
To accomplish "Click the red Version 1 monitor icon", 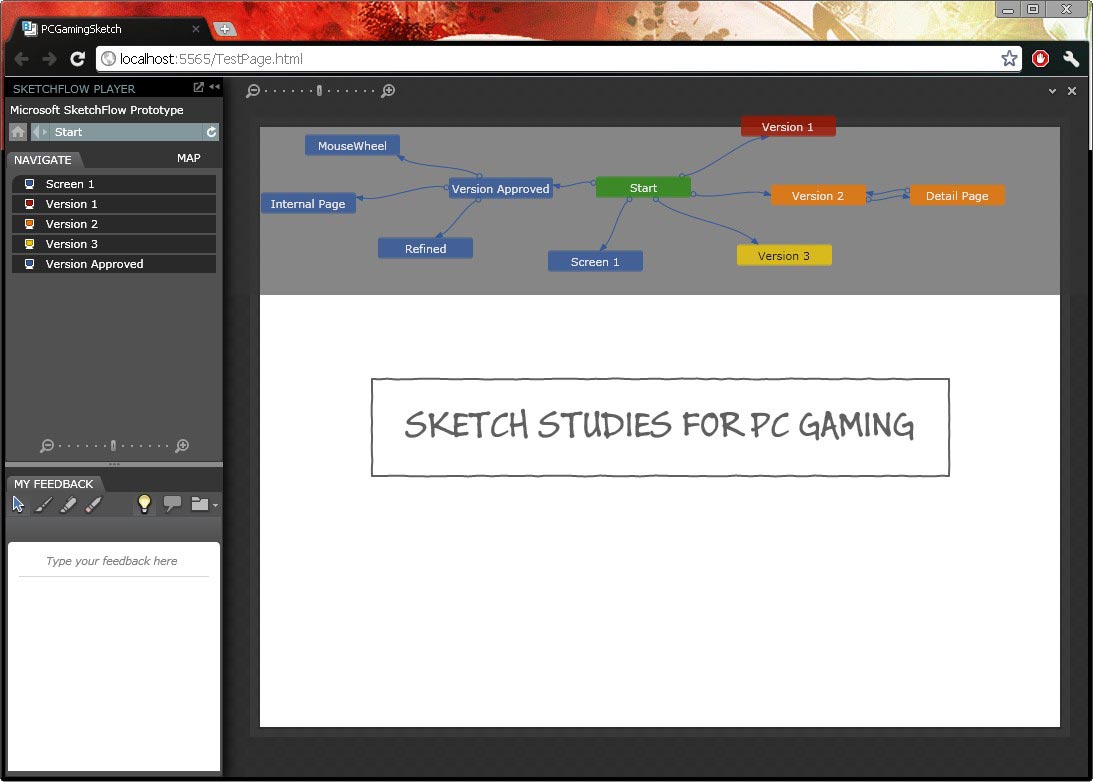I will [29, 204].
